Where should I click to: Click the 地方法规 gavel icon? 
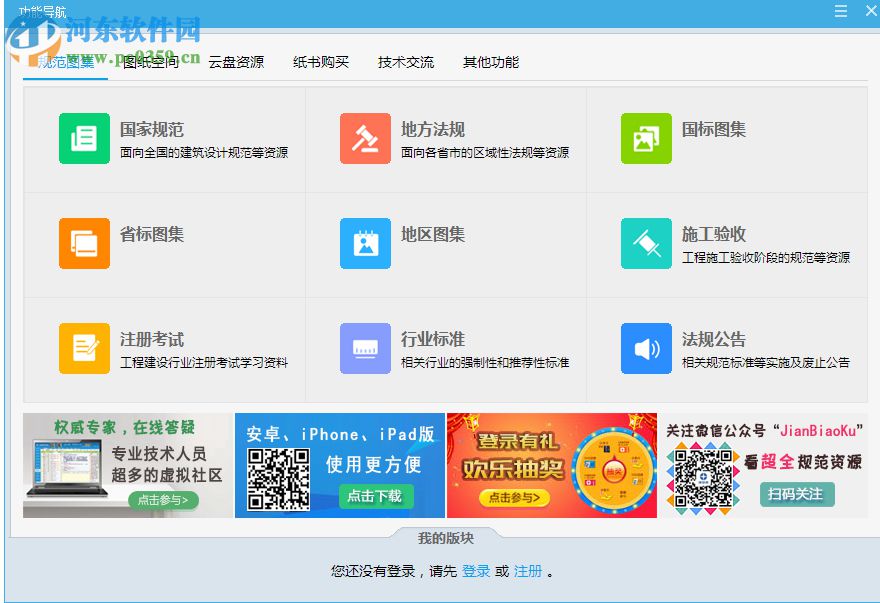pyautogui.click(x=365, y=138)
